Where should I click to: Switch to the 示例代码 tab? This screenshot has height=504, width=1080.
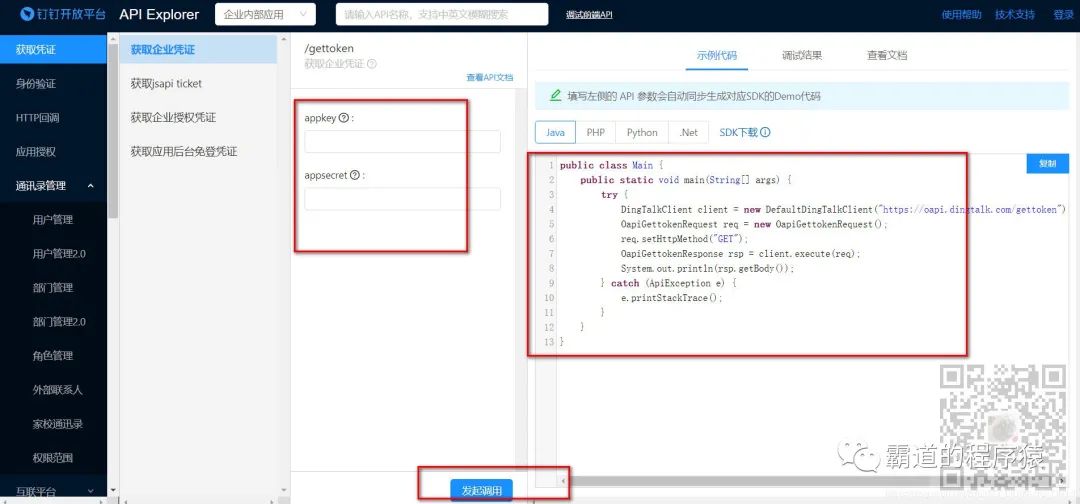[716, 55]
